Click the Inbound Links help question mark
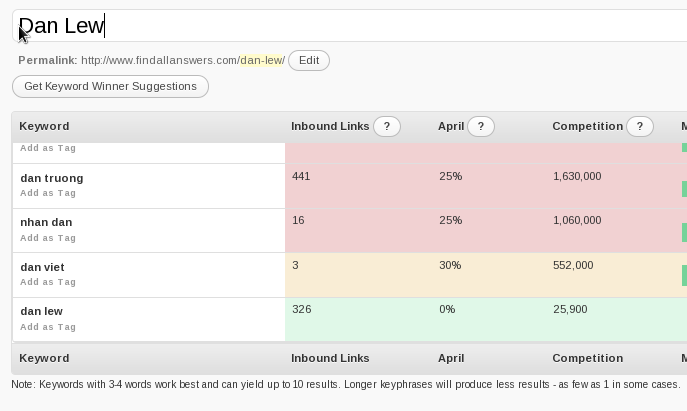The image size is (687, 411). [x=387, y=127]
